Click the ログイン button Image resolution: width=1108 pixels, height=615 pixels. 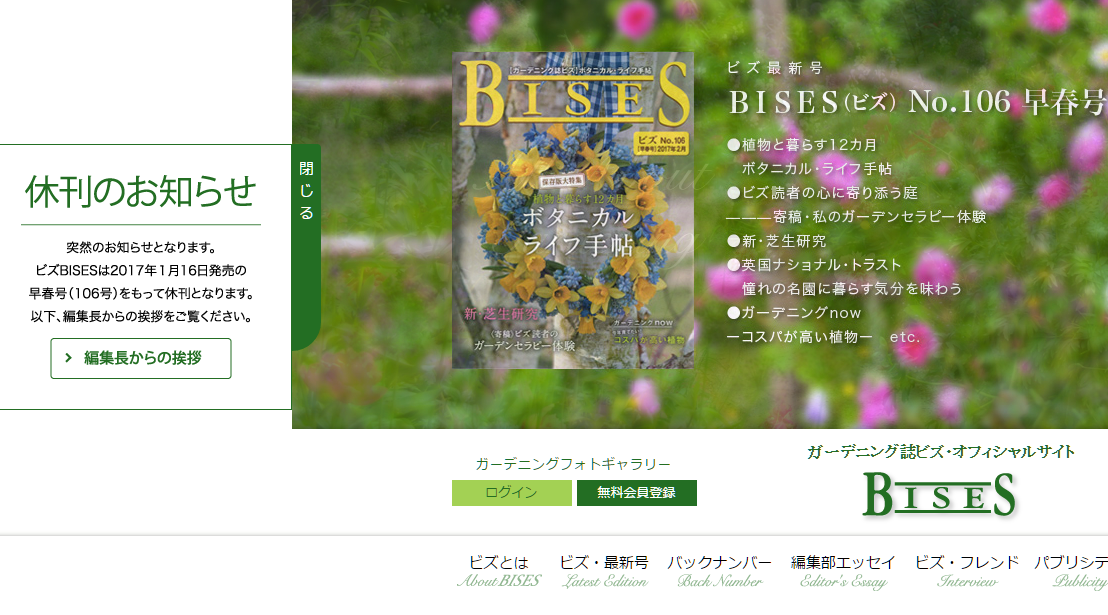(x=512, y=493)
